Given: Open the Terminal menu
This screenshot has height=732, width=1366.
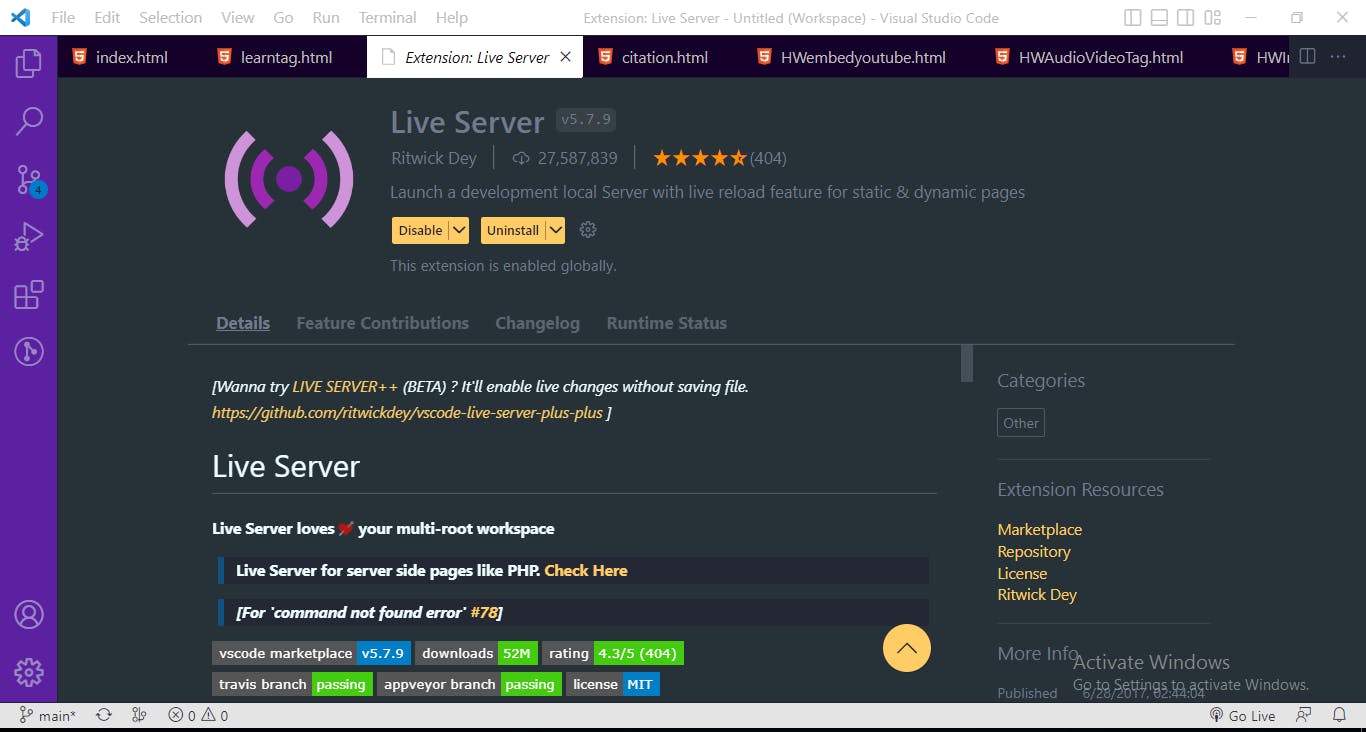Looking at the screenshot, I should pyautogui.click(x=387, y=18).
